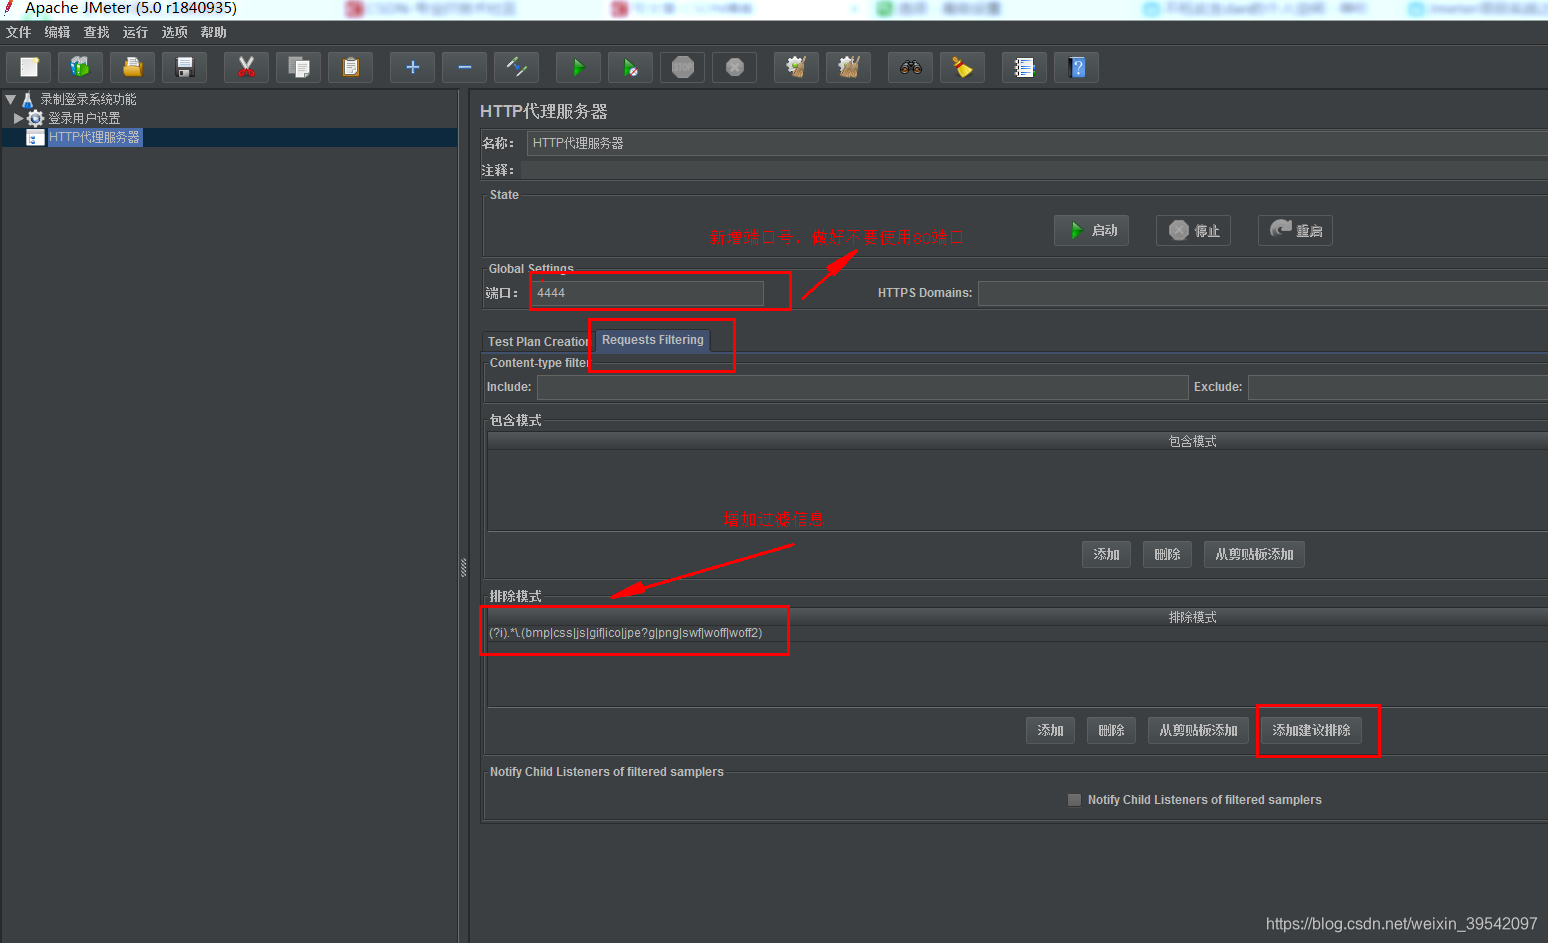Screen dimensions: 1548x943
Task: Click the Search binoculars icon
Action: click(910, 67)
